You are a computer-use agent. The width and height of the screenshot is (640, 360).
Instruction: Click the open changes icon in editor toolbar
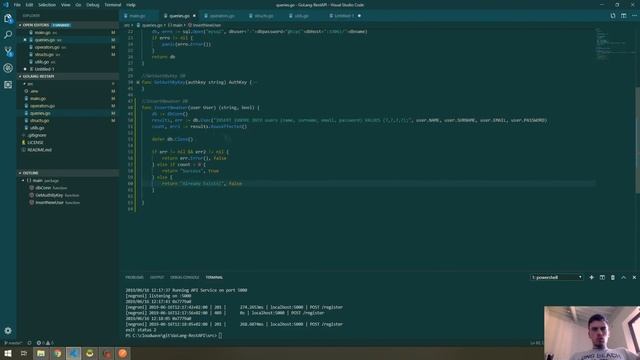pyautogui.click(x=613, y=16)
